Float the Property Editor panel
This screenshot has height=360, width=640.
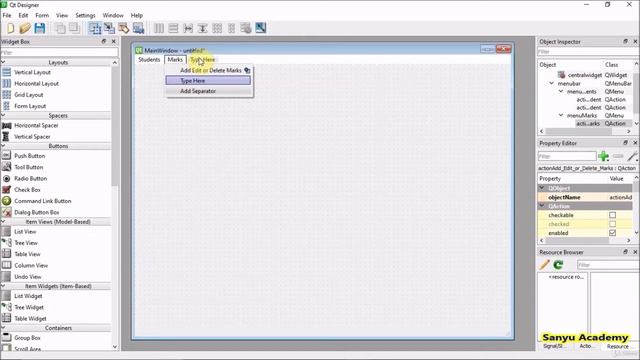625,143
